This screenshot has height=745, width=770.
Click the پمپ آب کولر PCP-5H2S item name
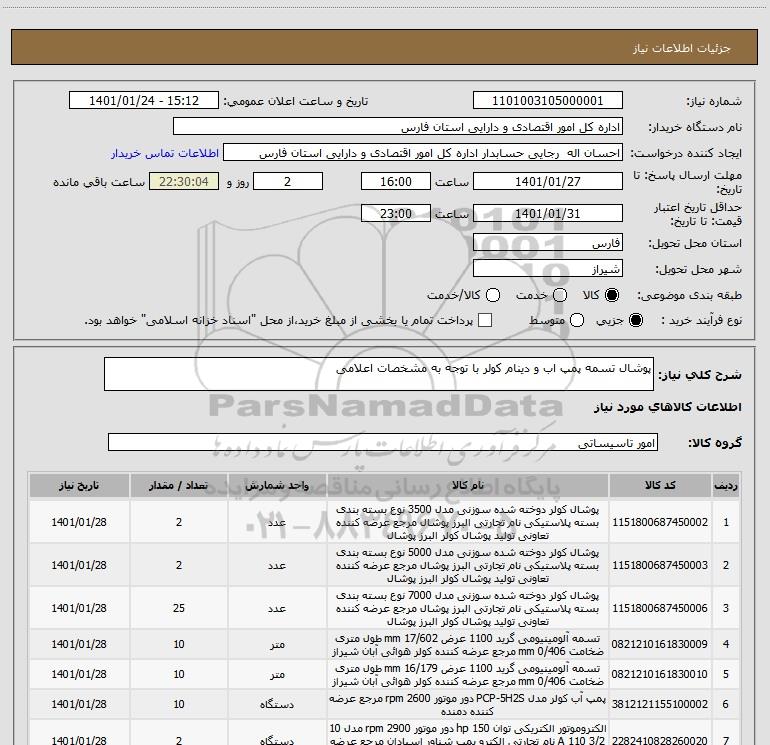pos(468,705)
